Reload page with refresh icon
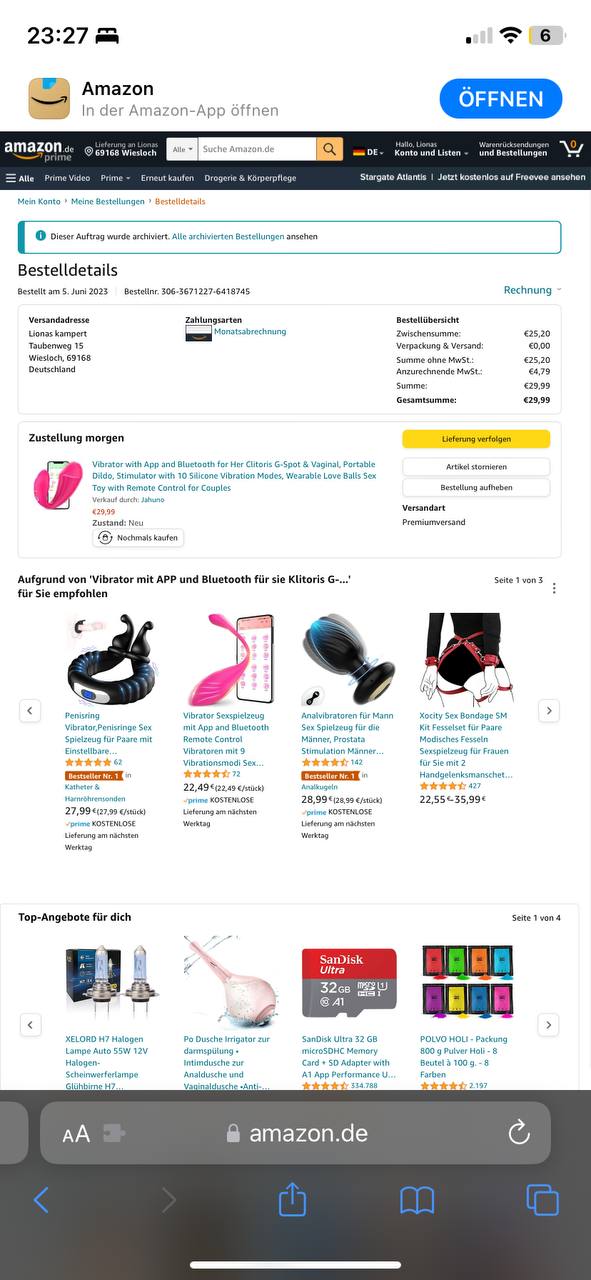This screenshot has width=591, height=1280. click(x=518, y=1132)
